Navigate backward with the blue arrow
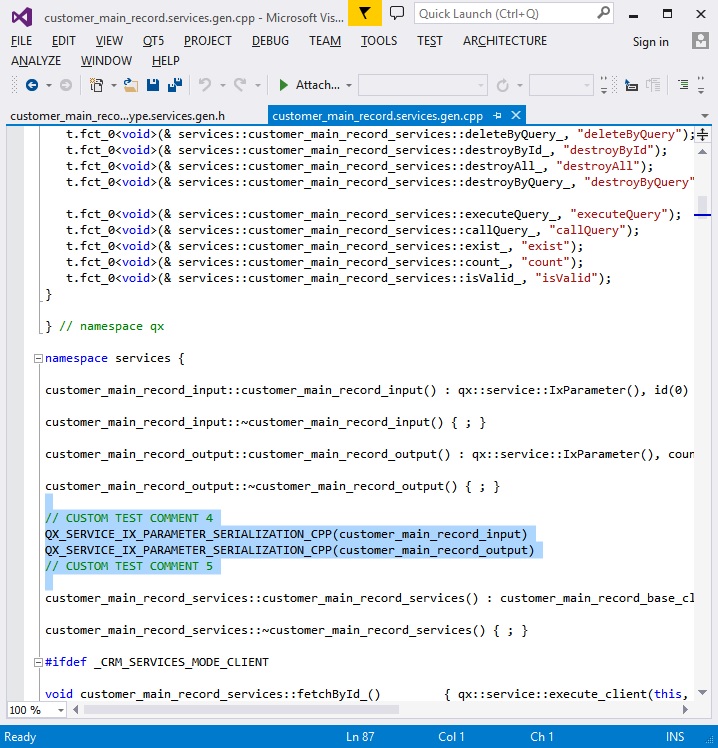 click(x=31, y=85)
